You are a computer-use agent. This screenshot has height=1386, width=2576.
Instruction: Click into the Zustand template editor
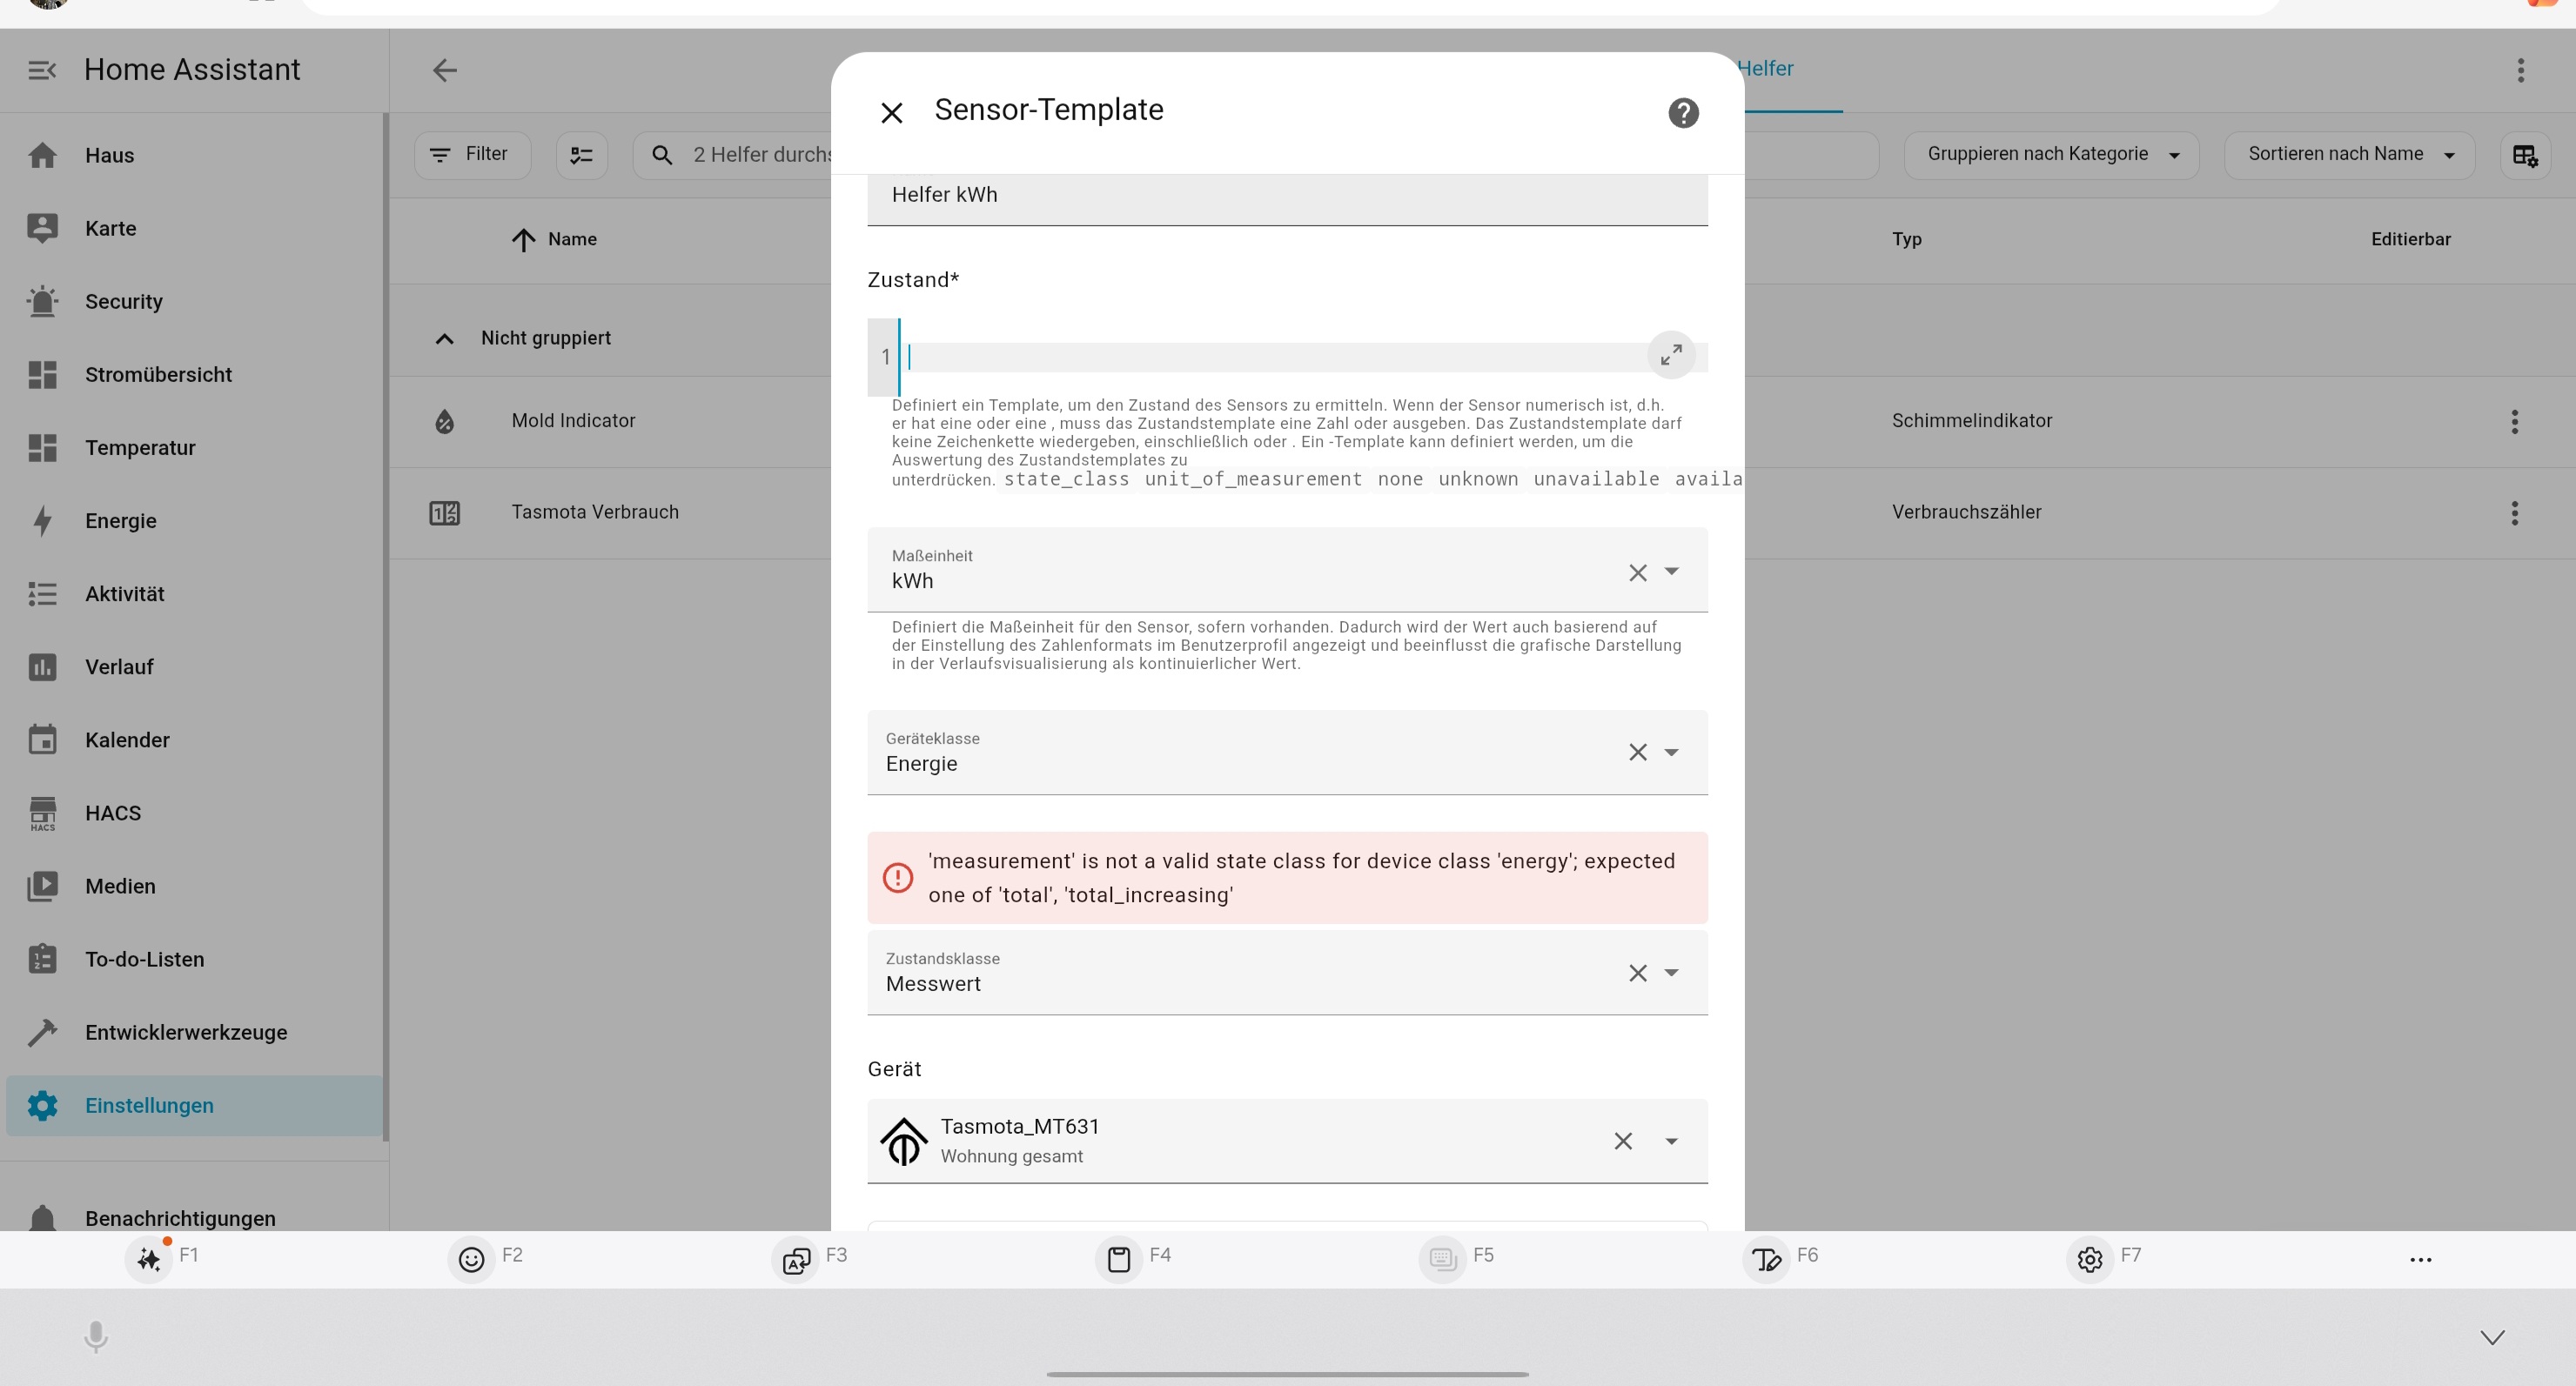click(x=1270, y=357)
